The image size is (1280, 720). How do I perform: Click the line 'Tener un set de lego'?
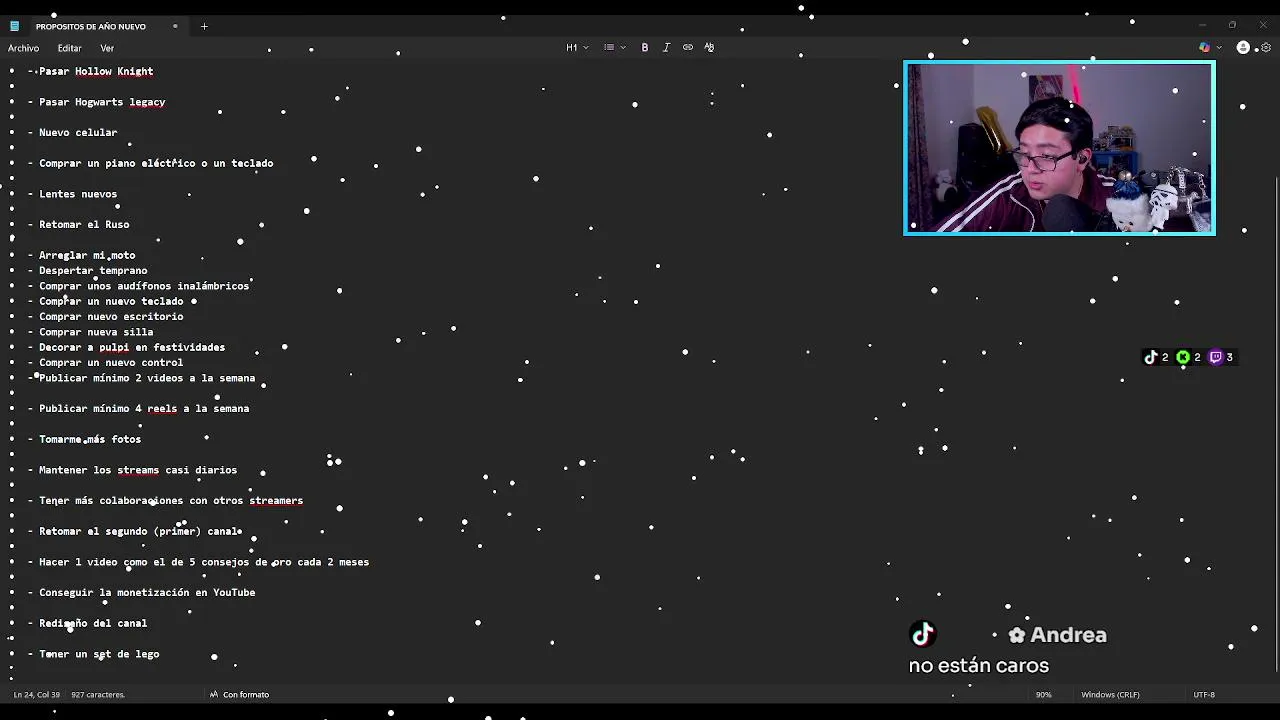[x=99, y=654]
